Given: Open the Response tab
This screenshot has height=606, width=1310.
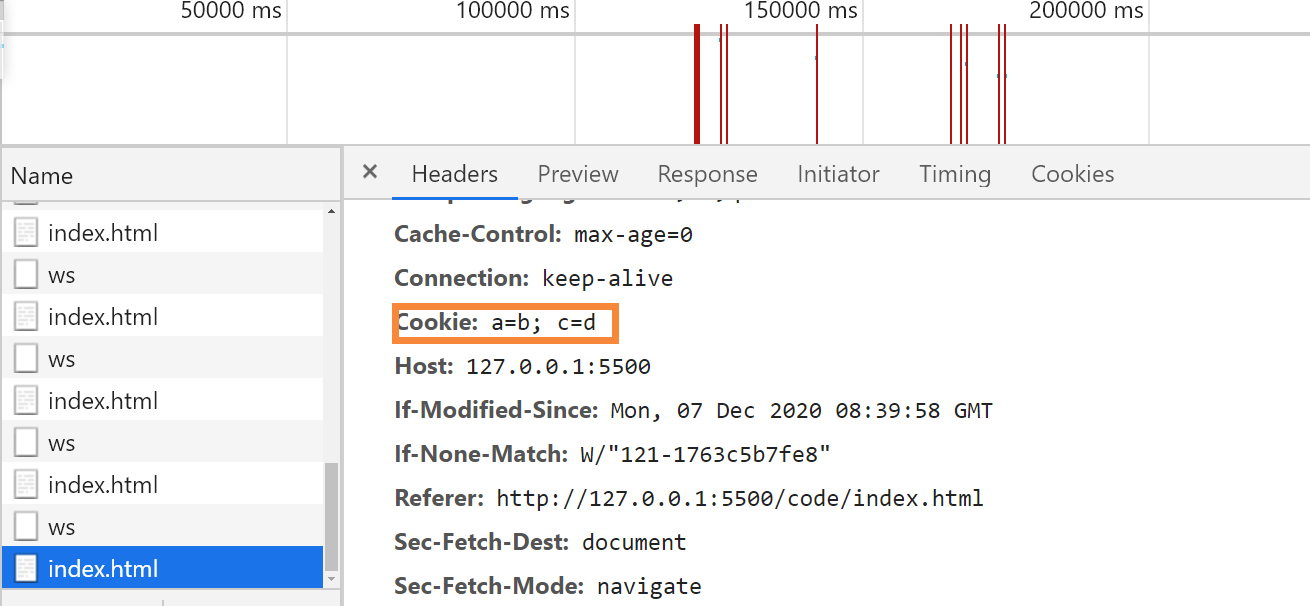Looking at the screenshot, I should pyautogui.click(x=707, y=174).
